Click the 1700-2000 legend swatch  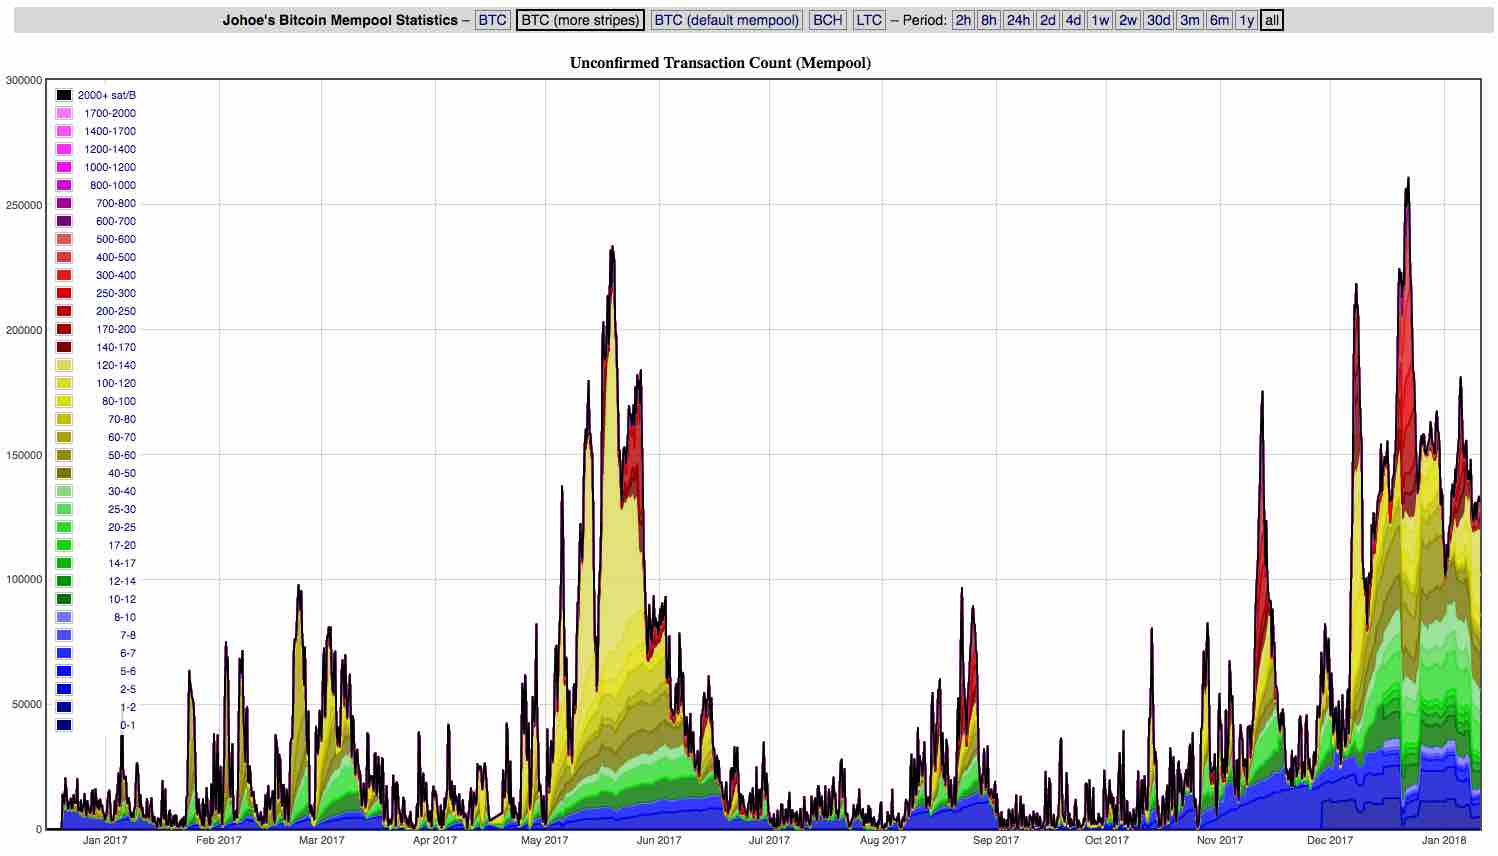pos(64,113)
